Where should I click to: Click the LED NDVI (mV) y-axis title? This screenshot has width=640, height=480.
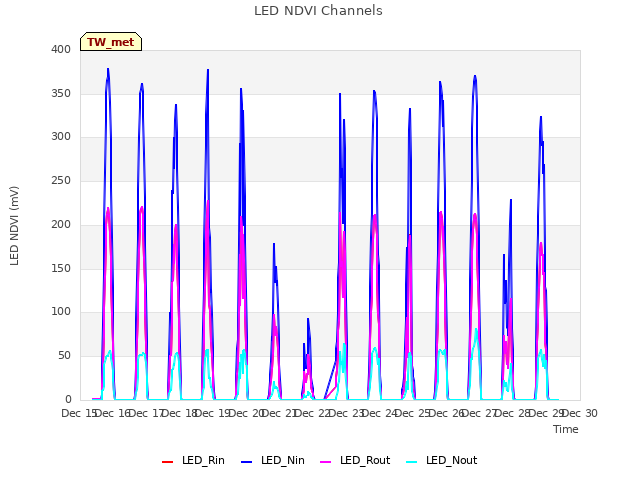14,225
